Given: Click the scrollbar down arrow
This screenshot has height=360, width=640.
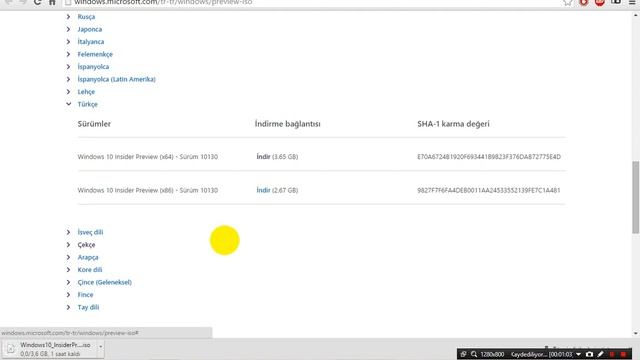Looking at the screenshot, I should pos(636,333).
